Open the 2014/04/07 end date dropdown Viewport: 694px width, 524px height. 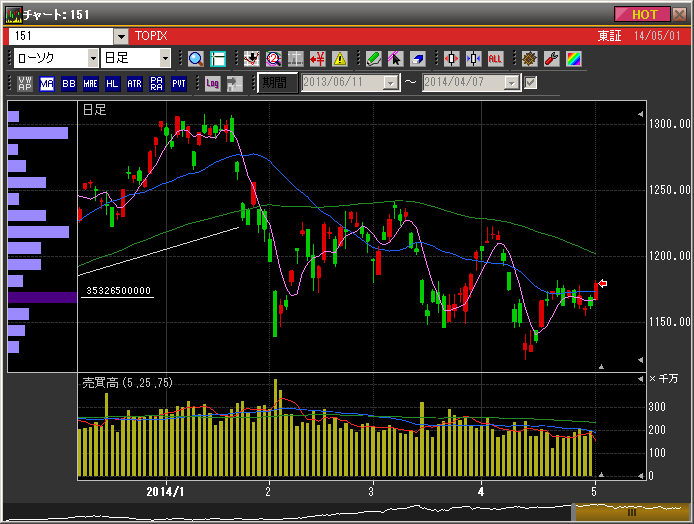click(x=511, y=83)
